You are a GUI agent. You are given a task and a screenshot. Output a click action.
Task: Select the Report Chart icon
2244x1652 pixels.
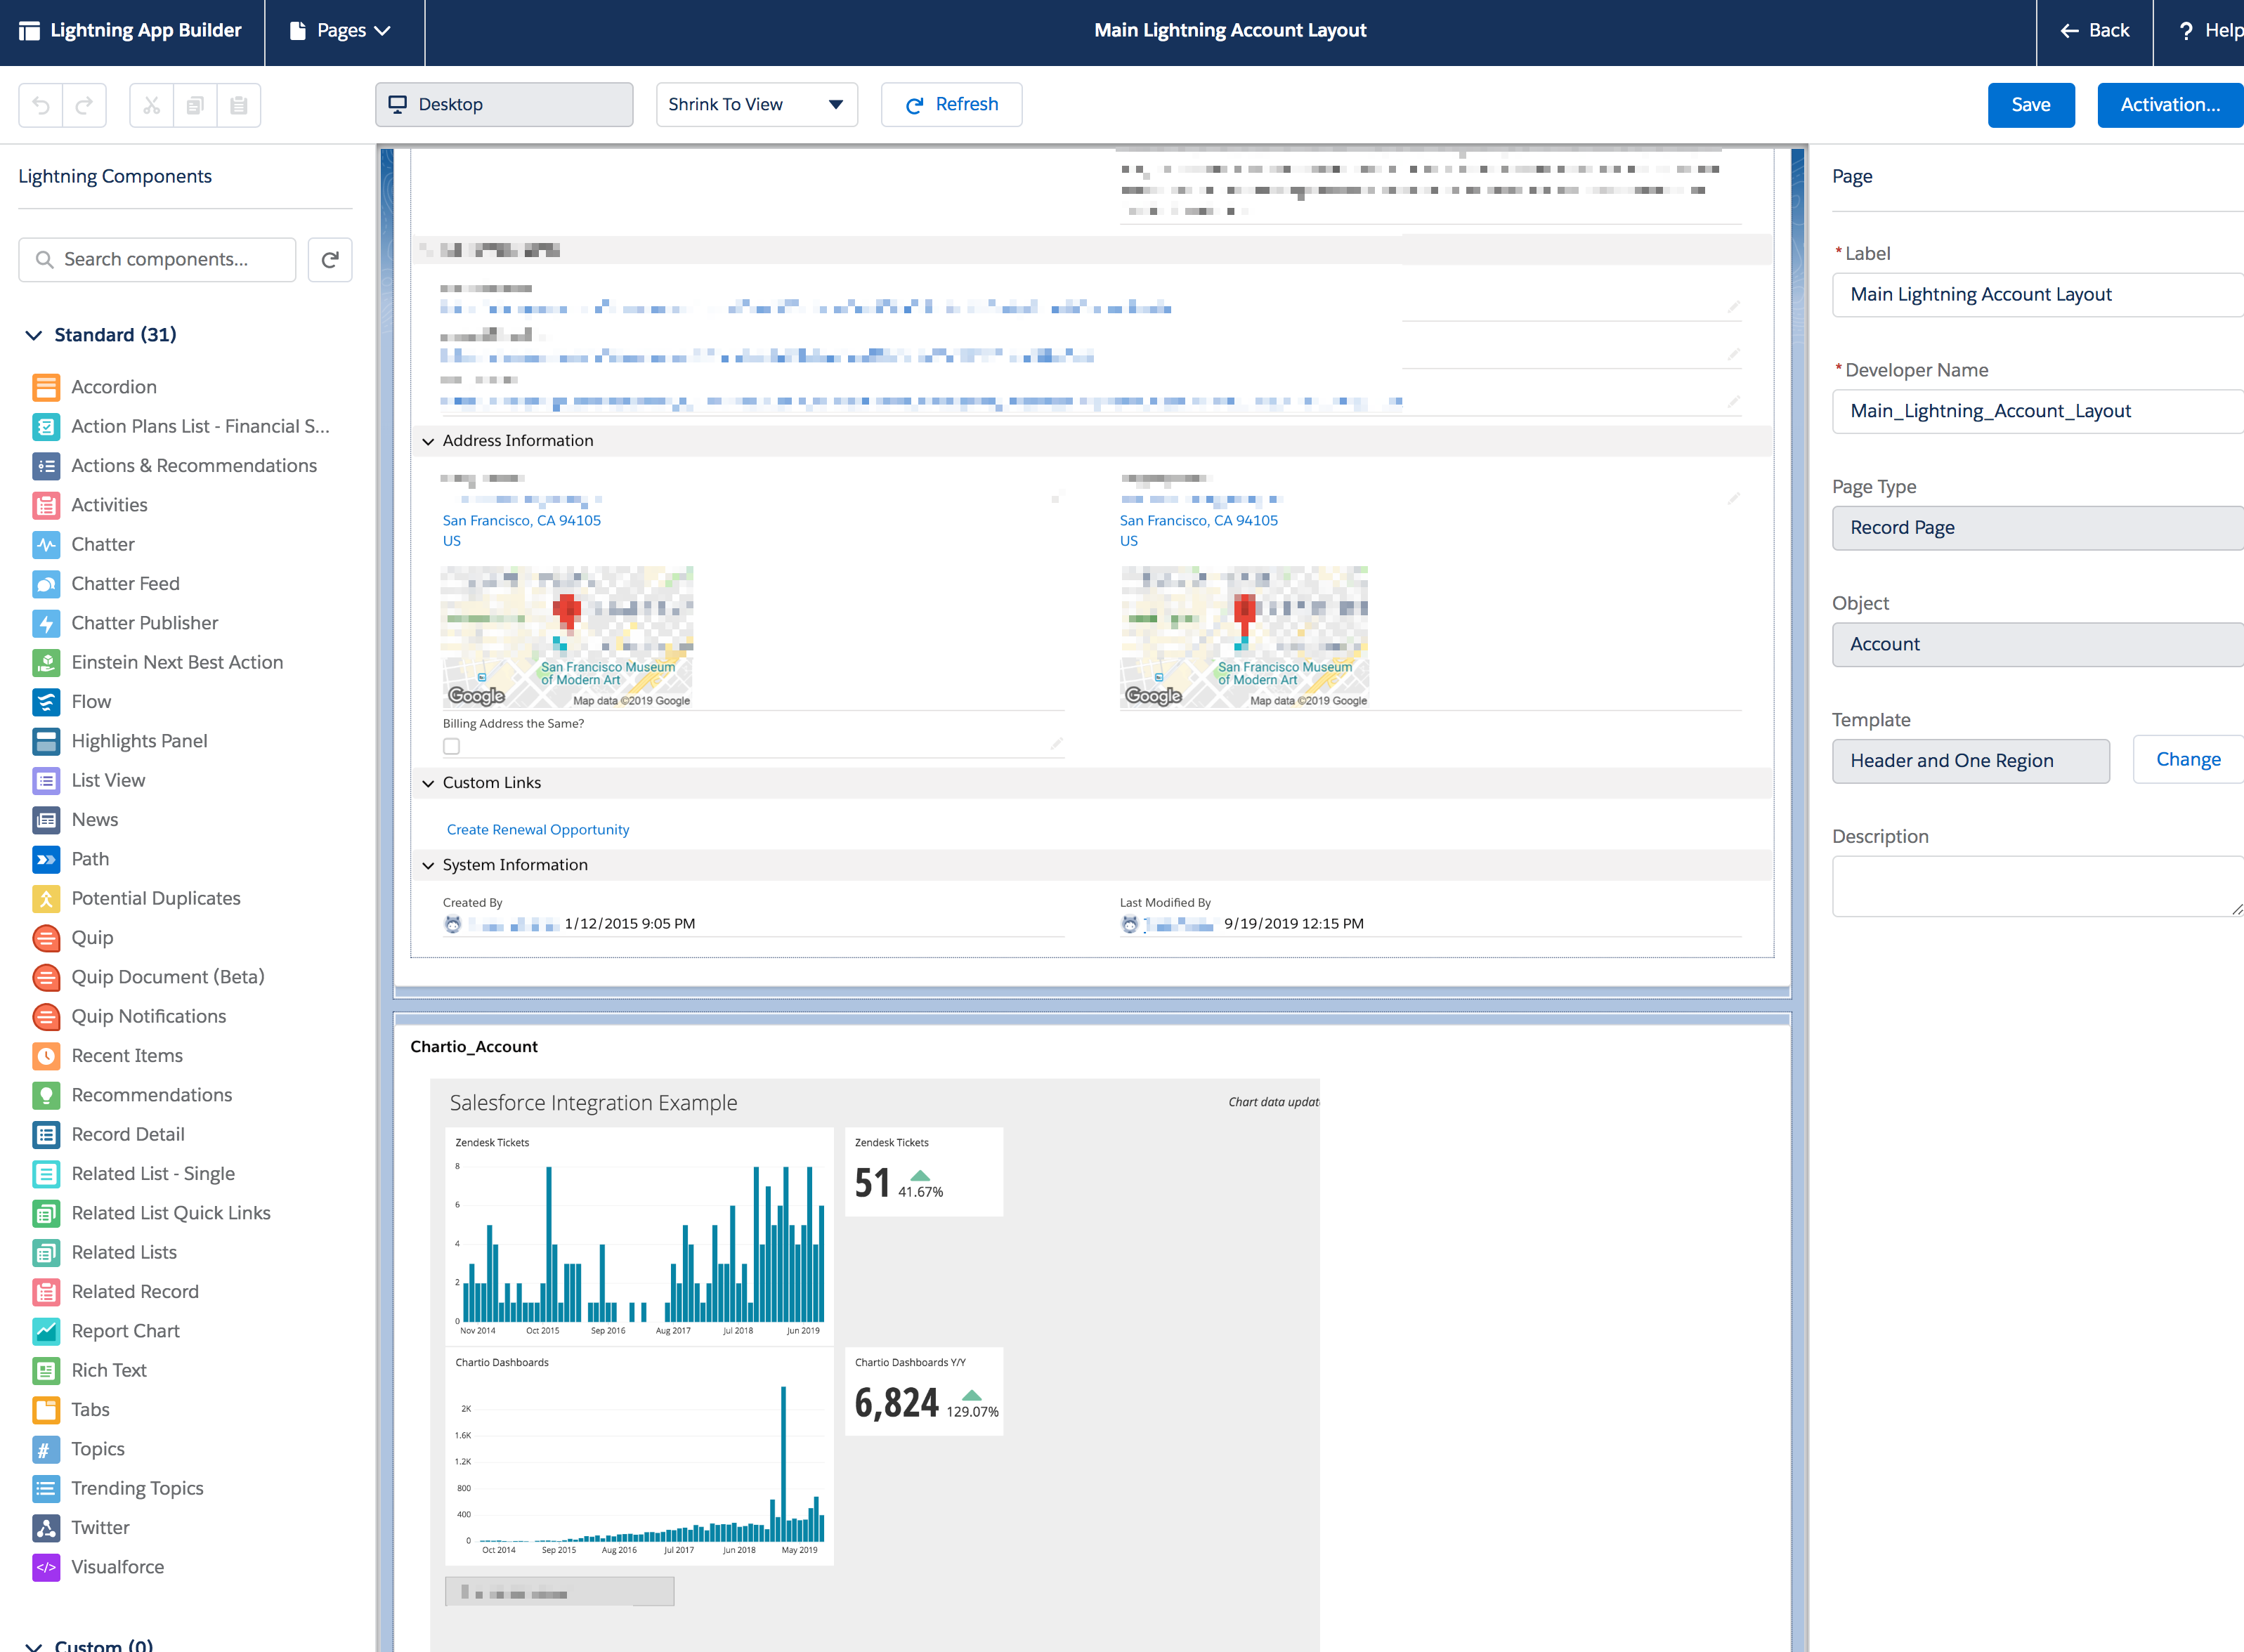46,1331
